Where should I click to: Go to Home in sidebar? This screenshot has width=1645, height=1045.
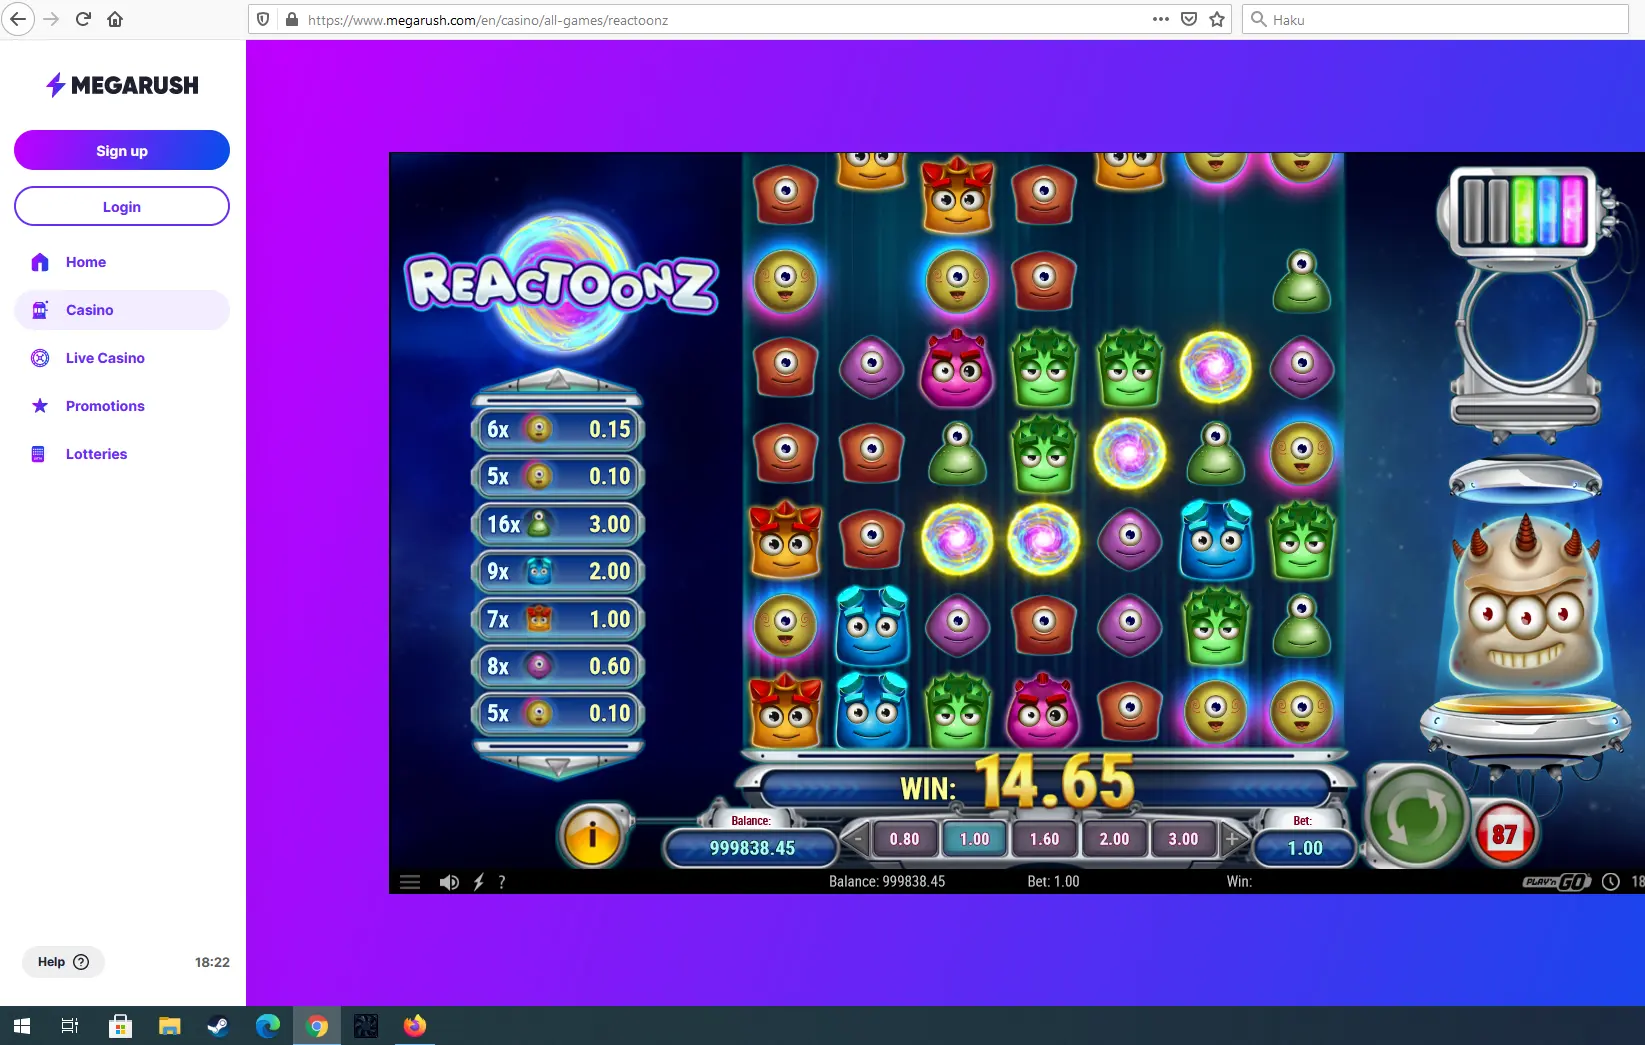pos(122,262)
